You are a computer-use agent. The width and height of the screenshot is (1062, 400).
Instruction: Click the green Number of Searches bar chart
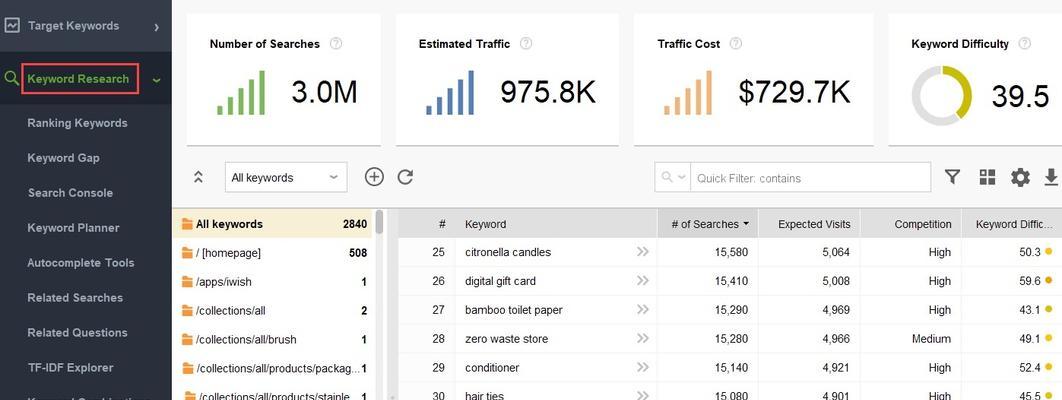(240, 93)
